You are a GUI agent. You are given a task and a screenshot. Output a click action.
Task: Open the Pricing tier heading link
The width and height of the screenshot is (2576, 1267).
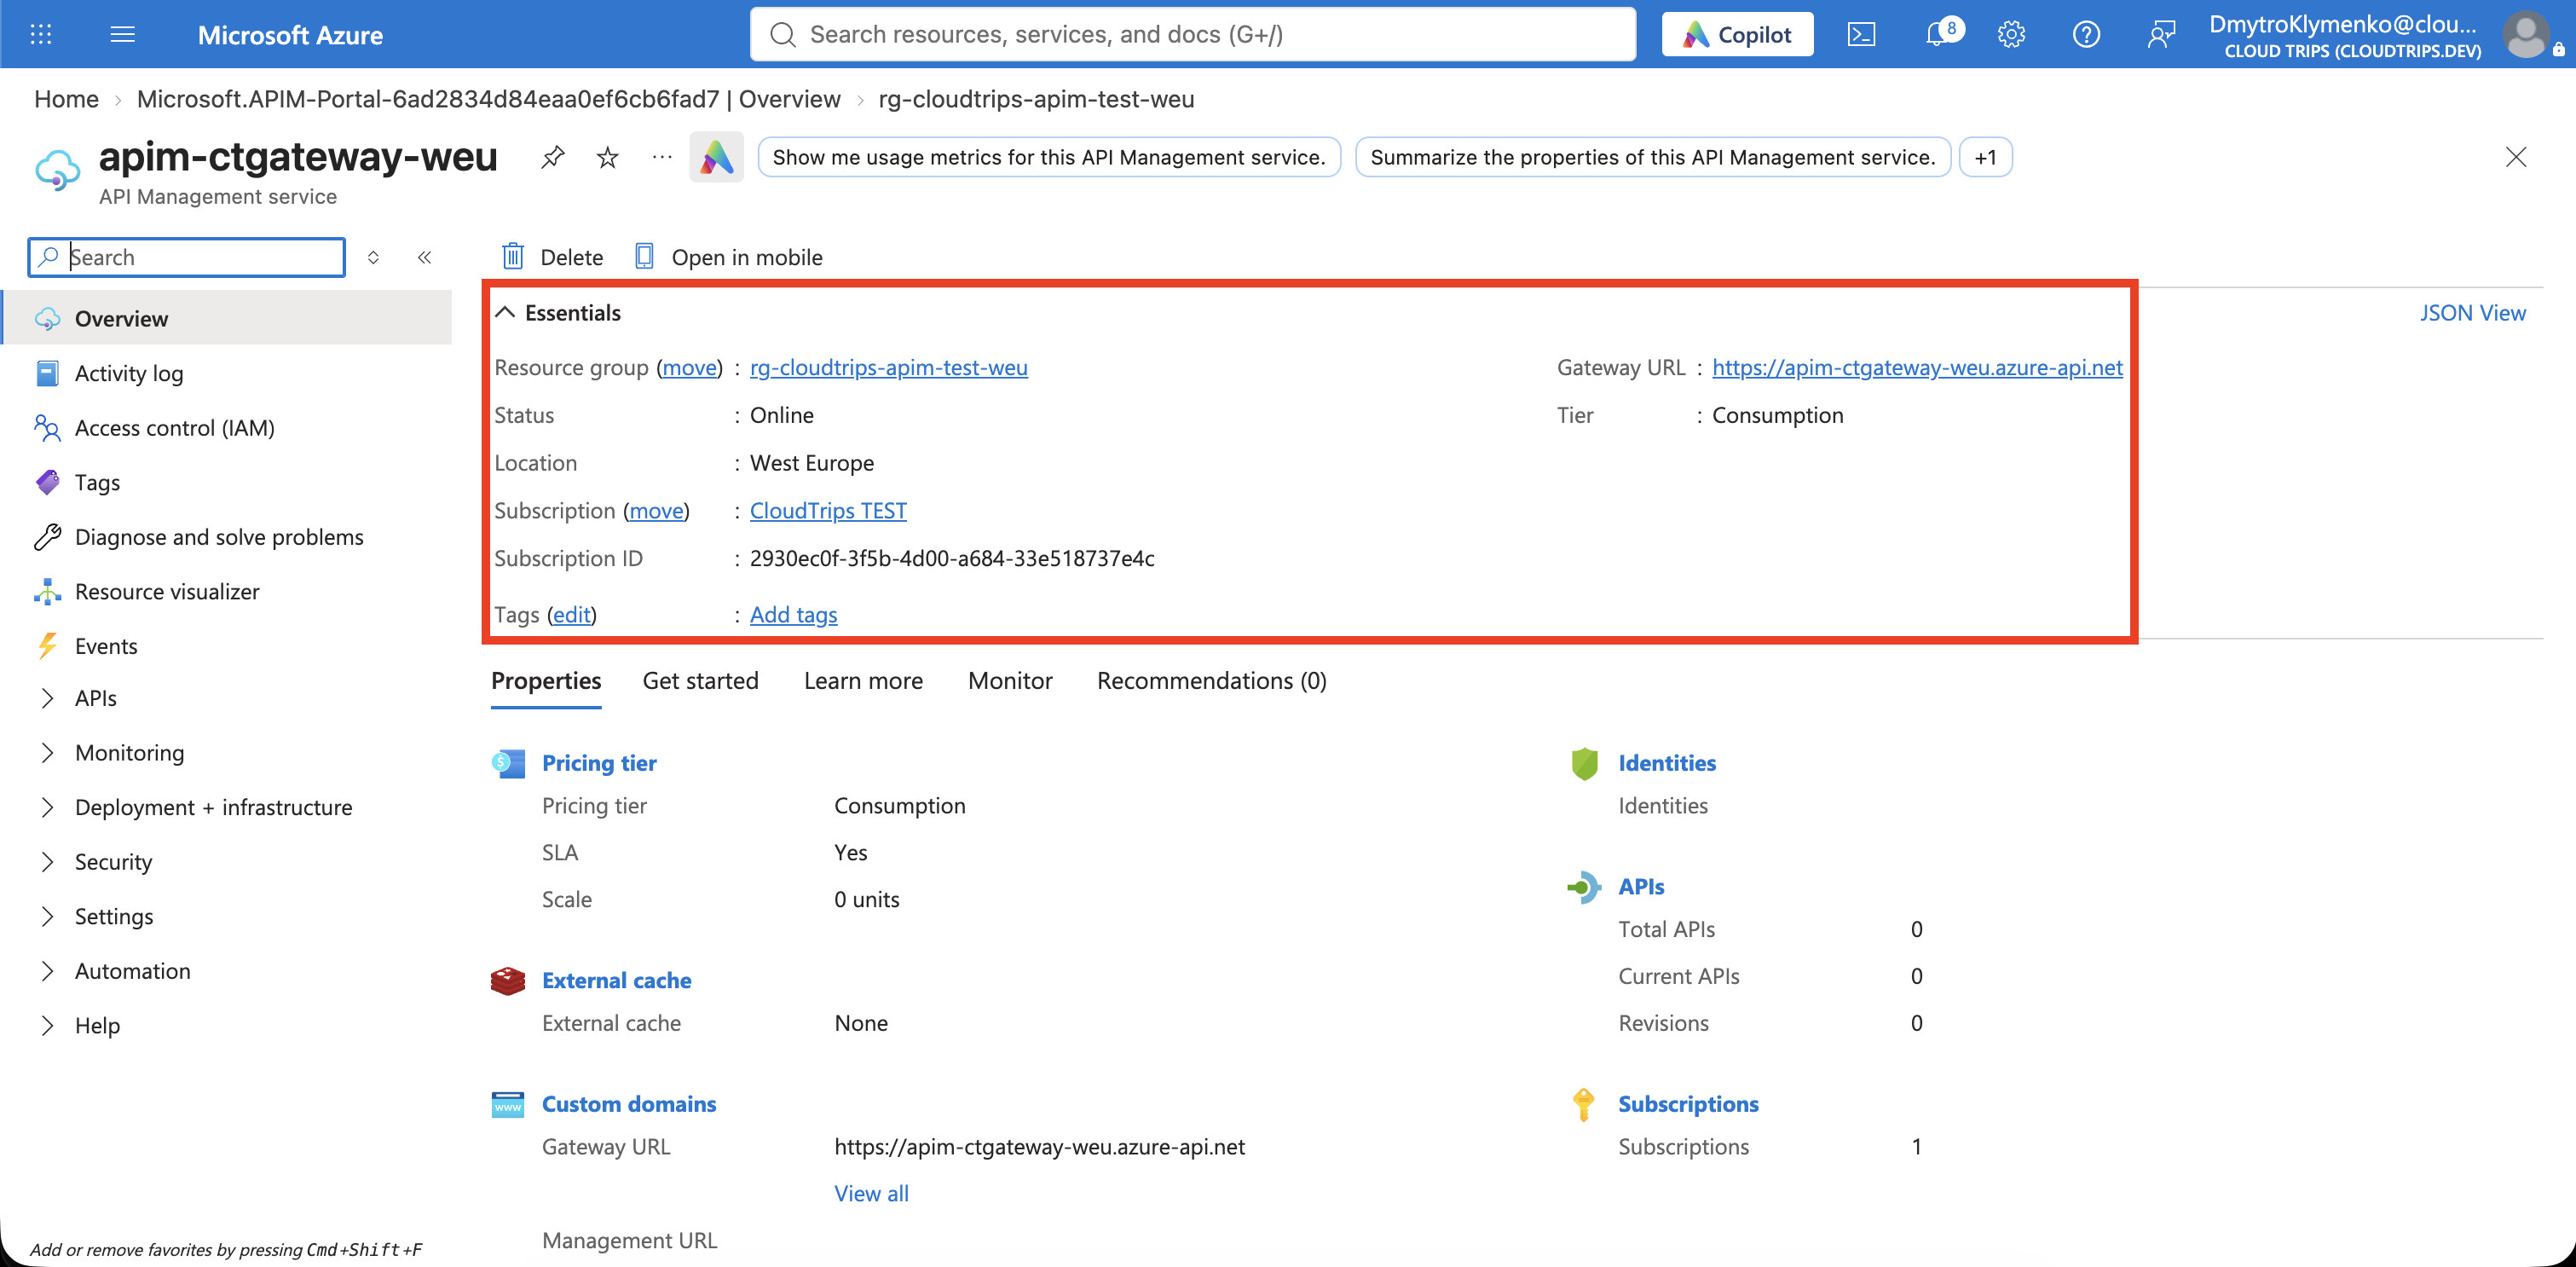coord(599,763)
